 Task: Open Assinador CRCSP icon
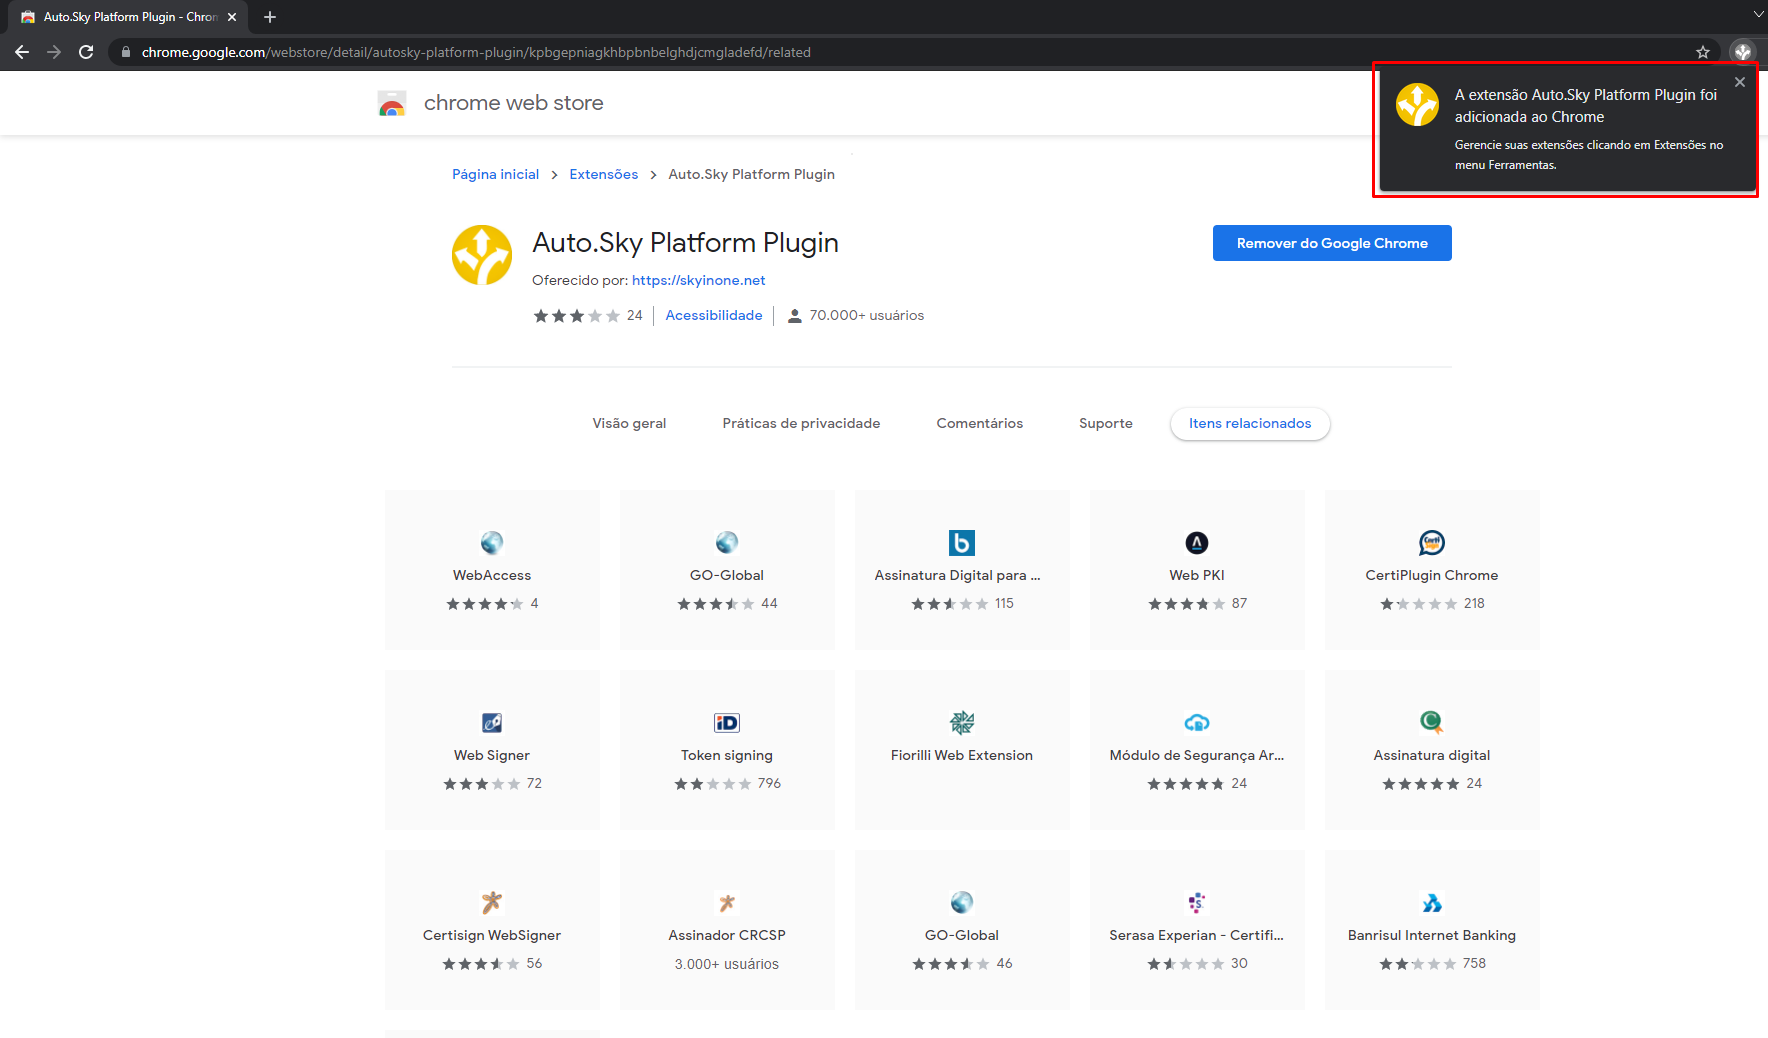click(x=727, y=902)
